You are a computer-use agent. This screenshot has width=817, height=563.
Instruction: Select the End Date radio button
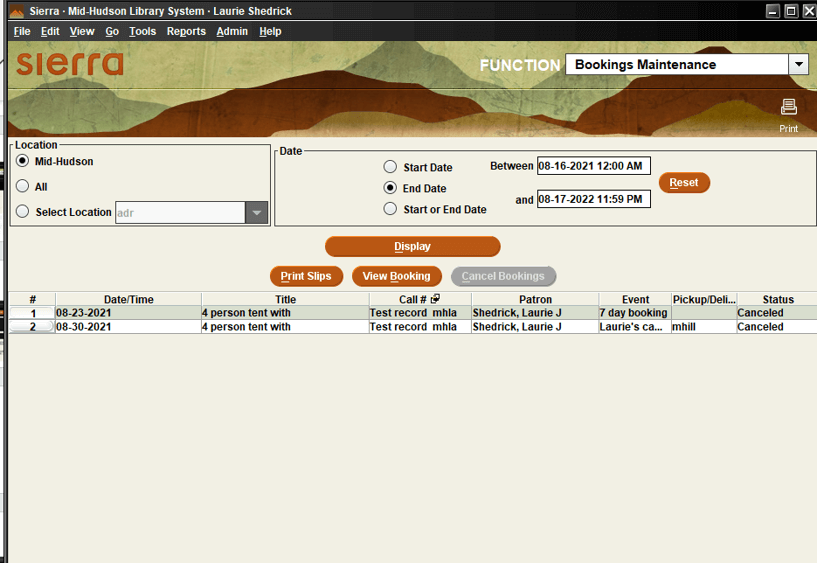click(390, 187)
